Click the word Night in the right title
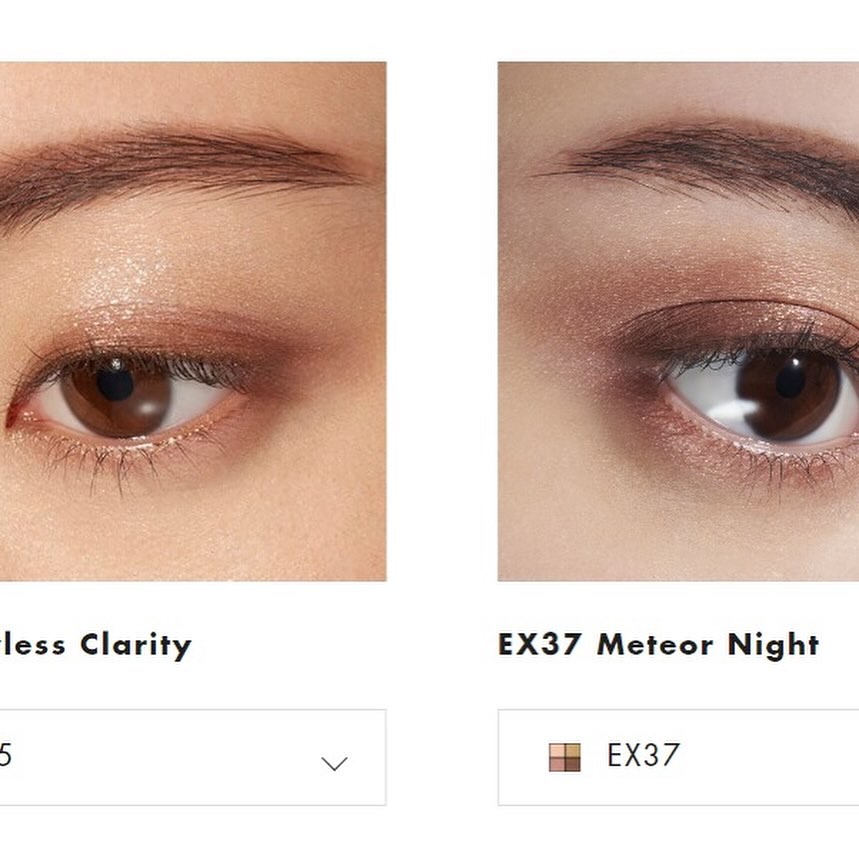This screenshot has height=859, width=859. pyautogui.click(x=773, y=645)
